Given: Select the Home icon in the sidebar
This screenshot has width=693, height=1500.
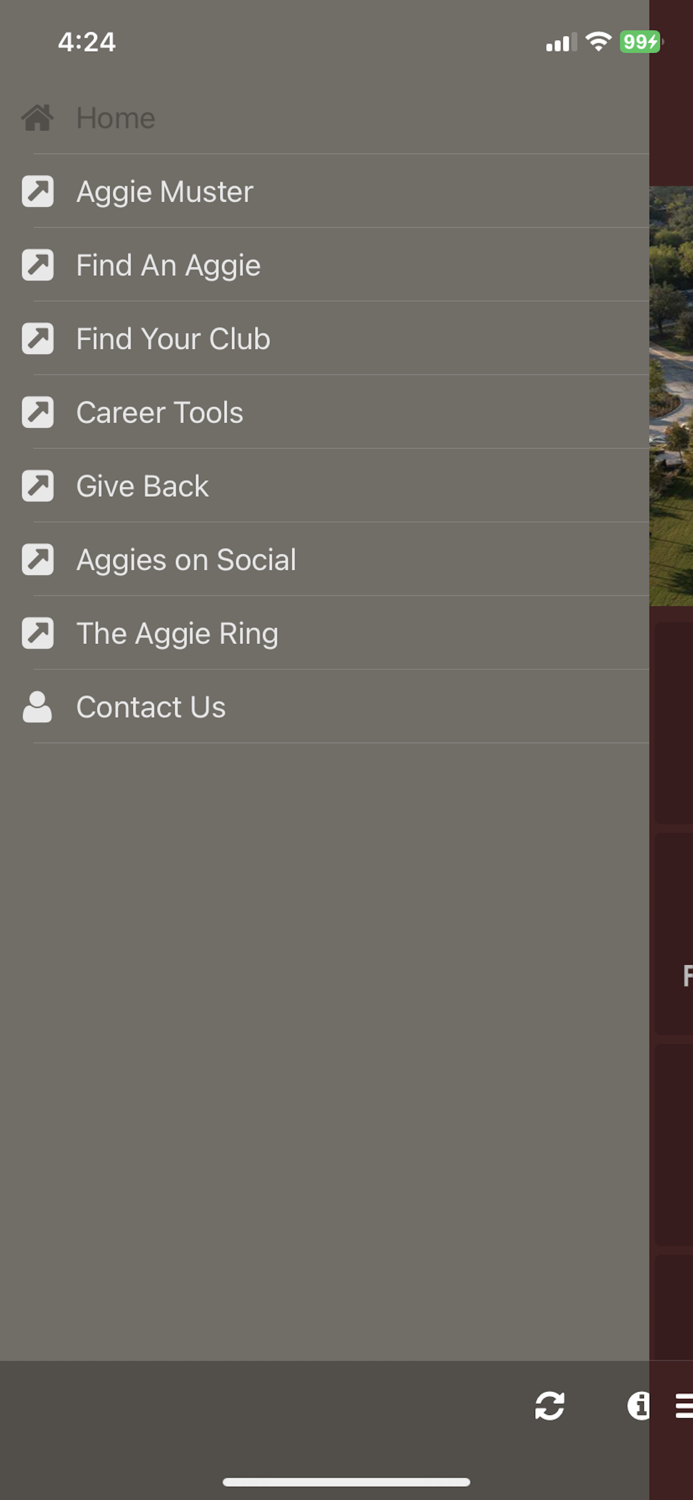Looking at the screenshot, I should [37, 117].
